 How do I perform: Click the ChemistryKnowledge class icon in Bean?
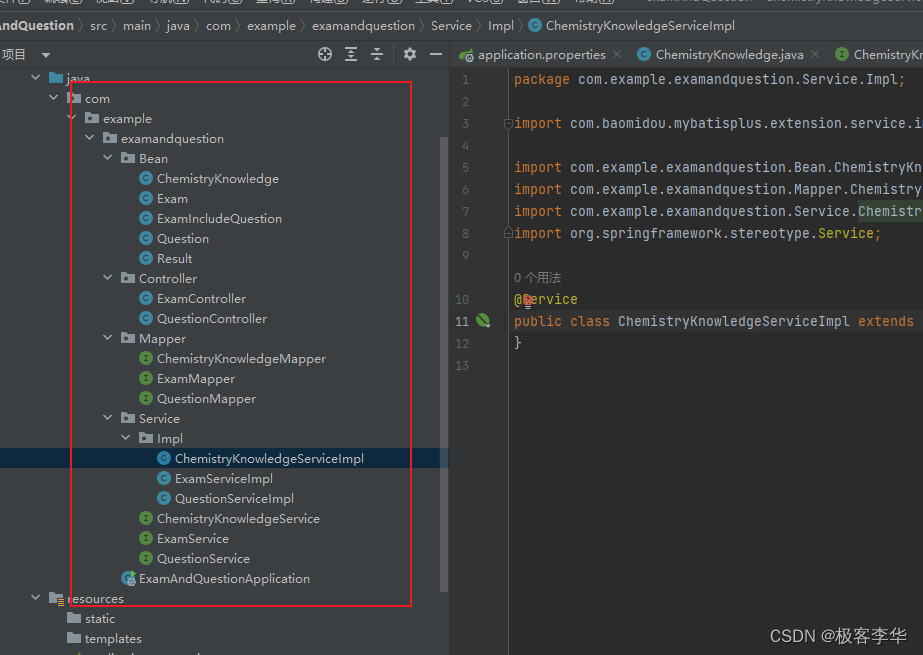tap(146, 178)
